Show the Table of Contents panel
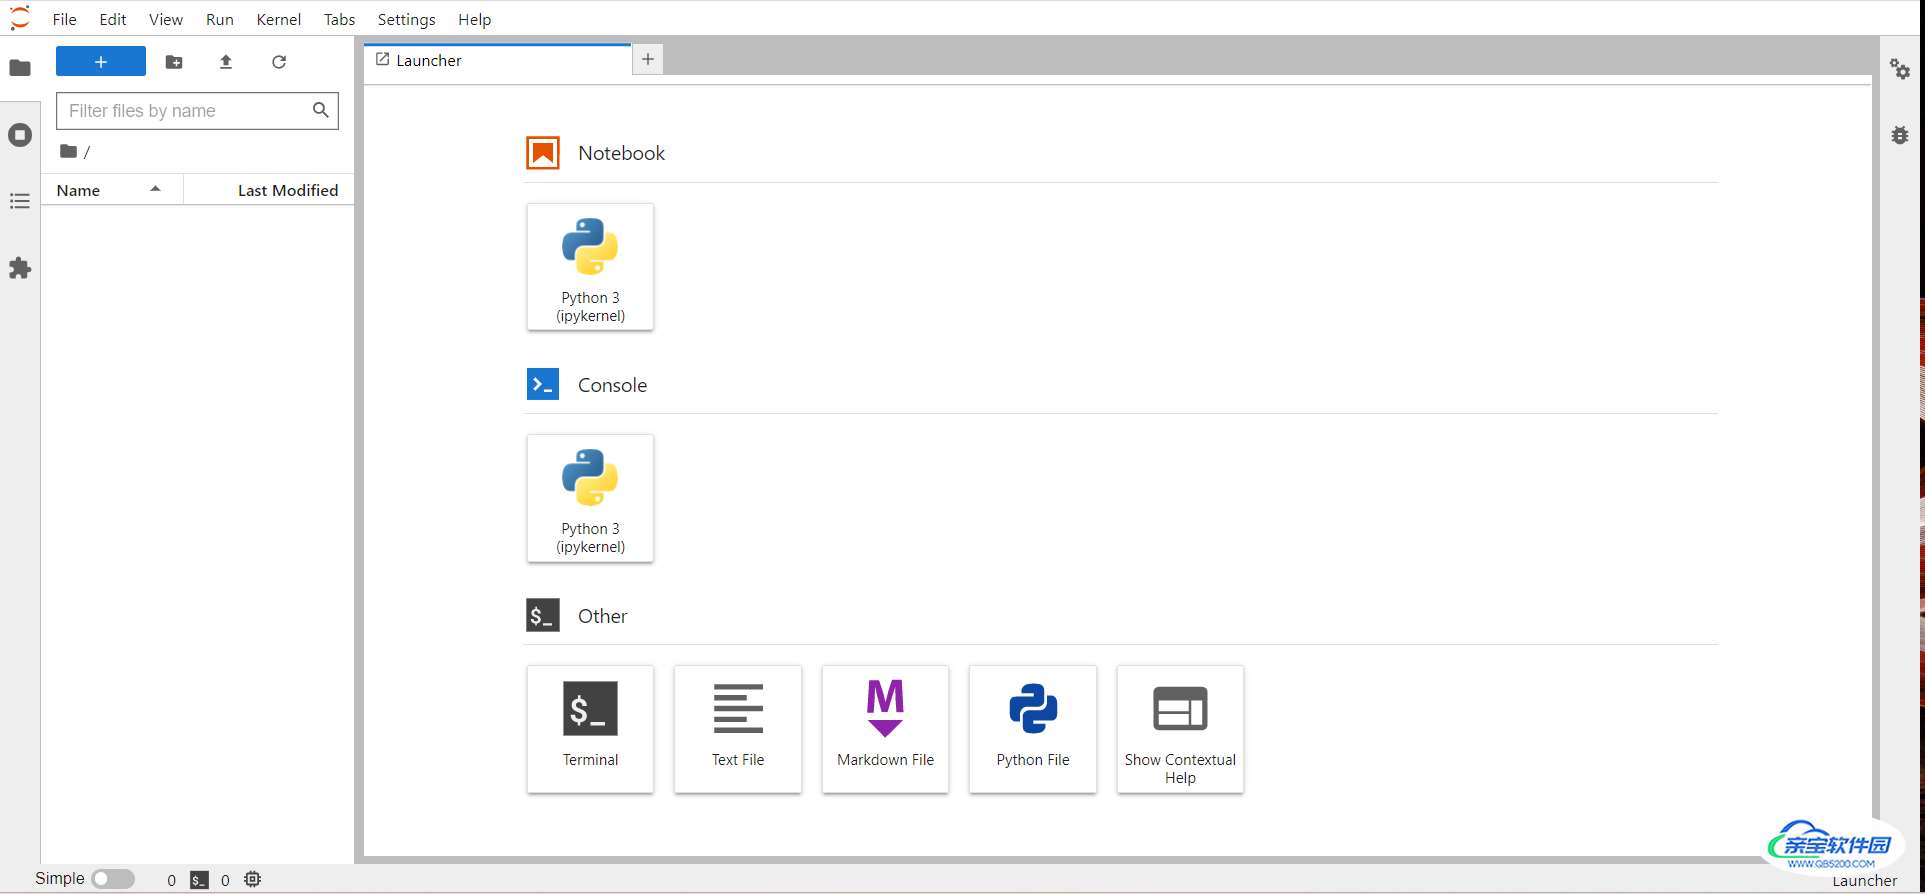Viewport: 1925px width, 894px height. point(20,201)
